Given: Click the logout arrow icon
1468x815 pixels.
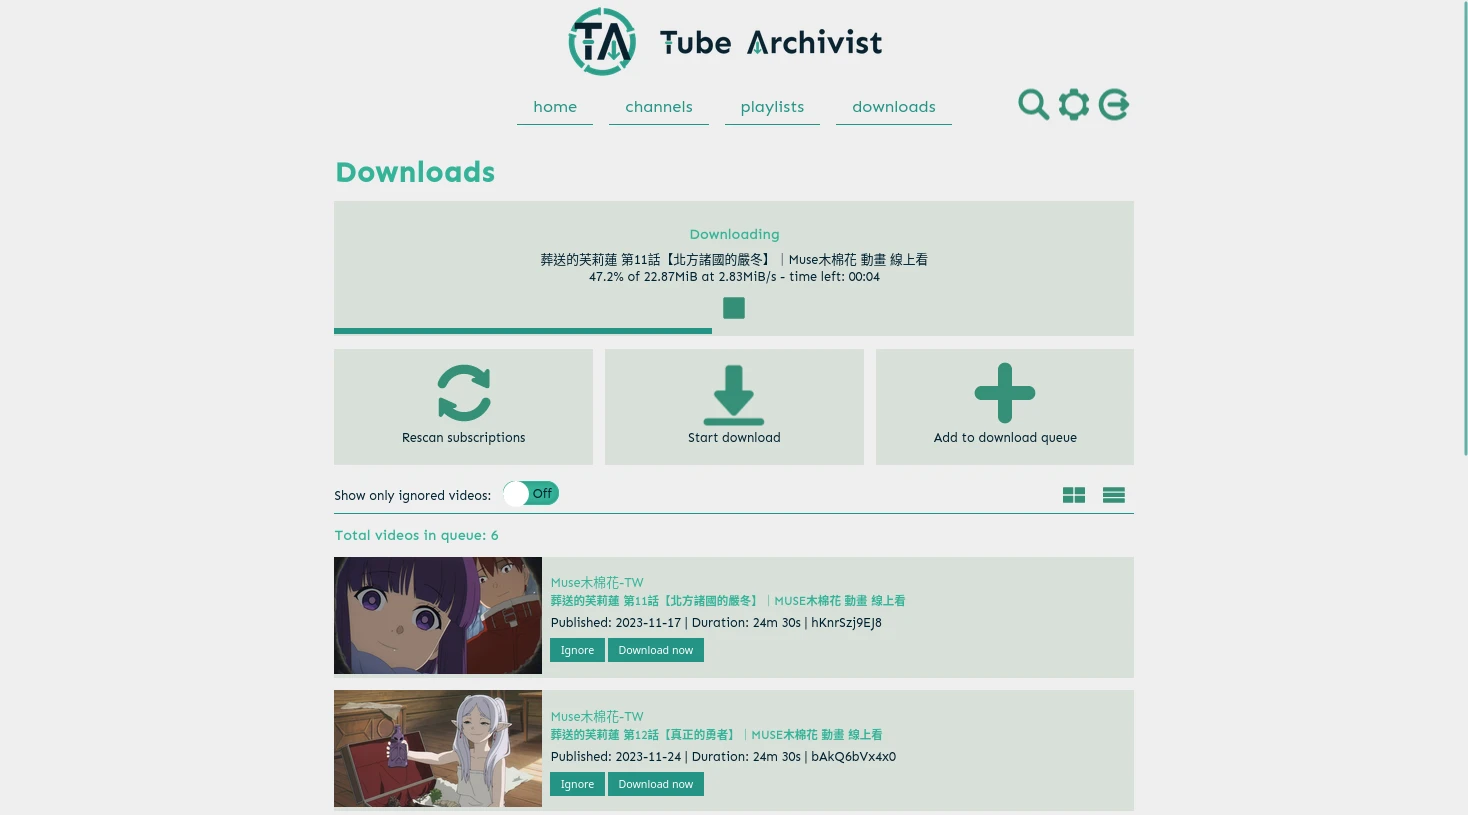Looking at the screenshot, I should pos(1114,104).
